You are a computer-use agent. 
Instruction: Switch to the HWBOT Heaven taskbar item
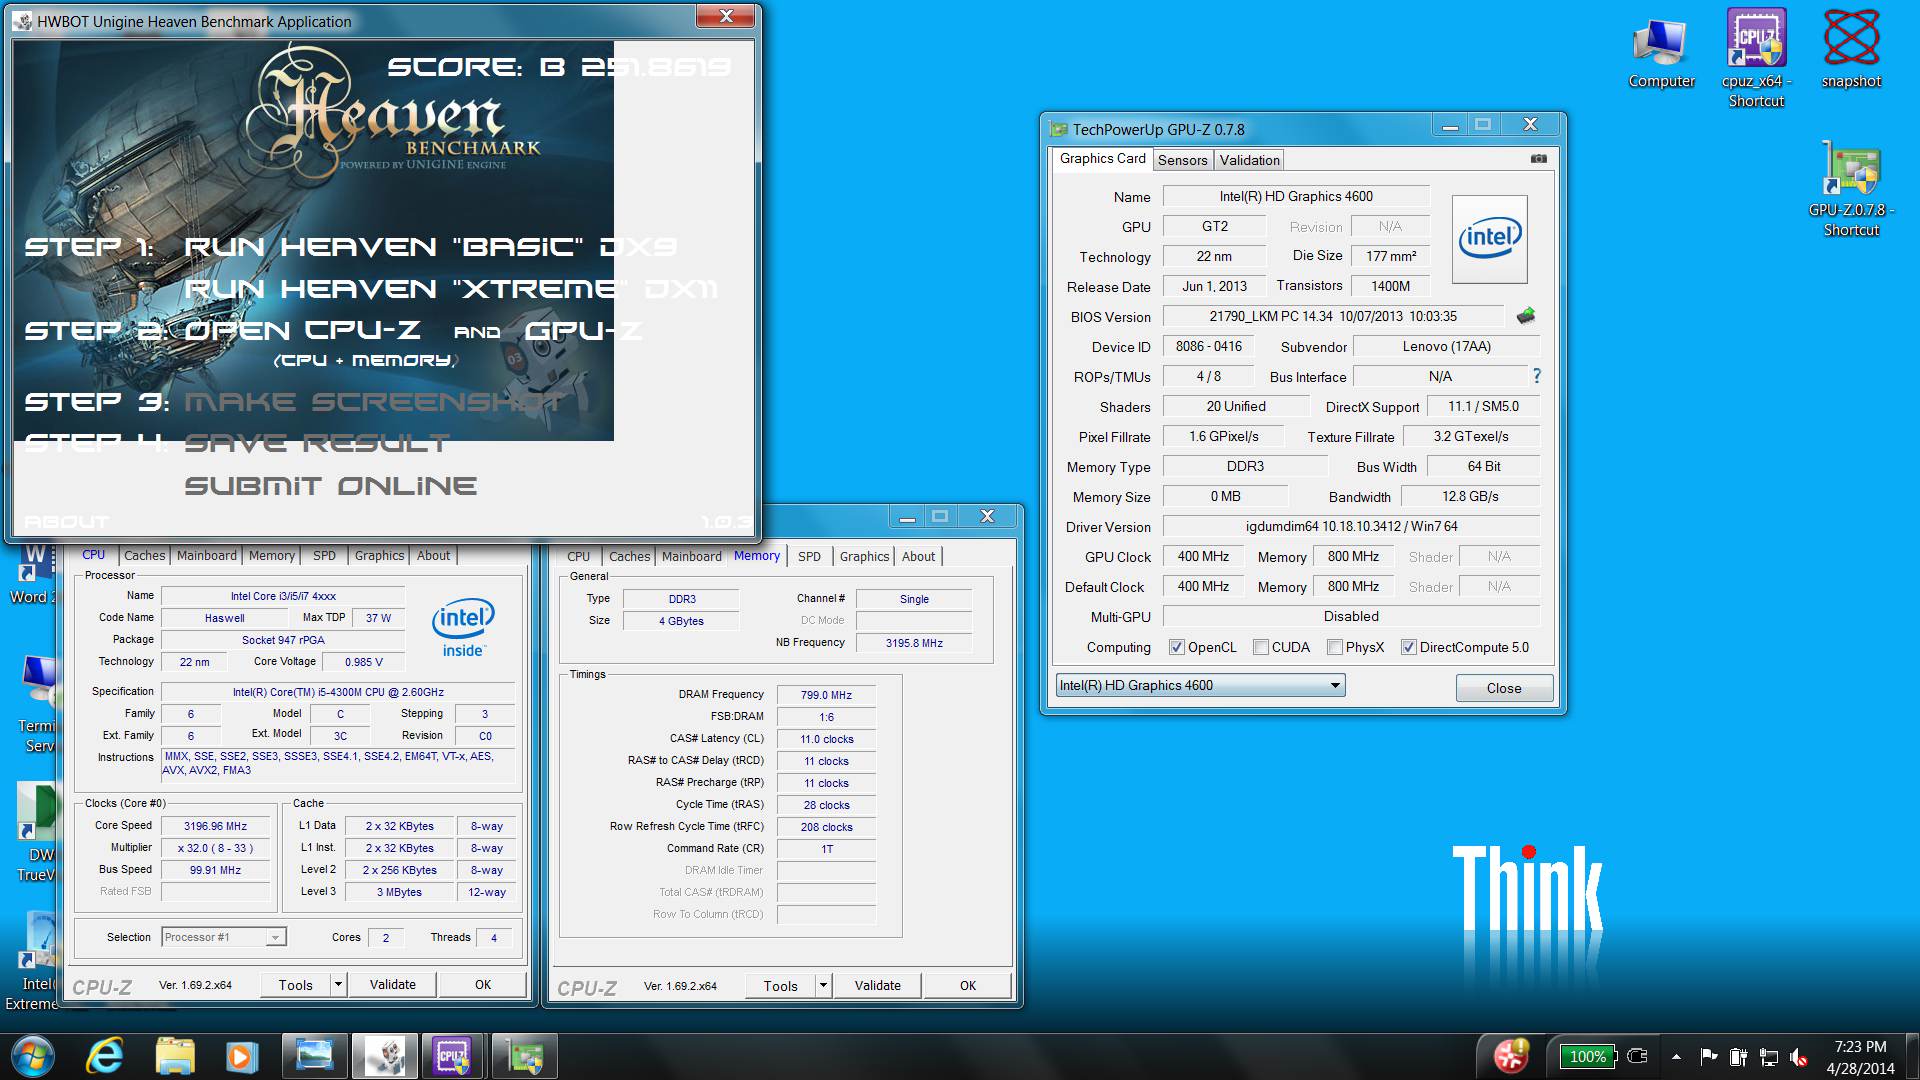pos(384,1056)
